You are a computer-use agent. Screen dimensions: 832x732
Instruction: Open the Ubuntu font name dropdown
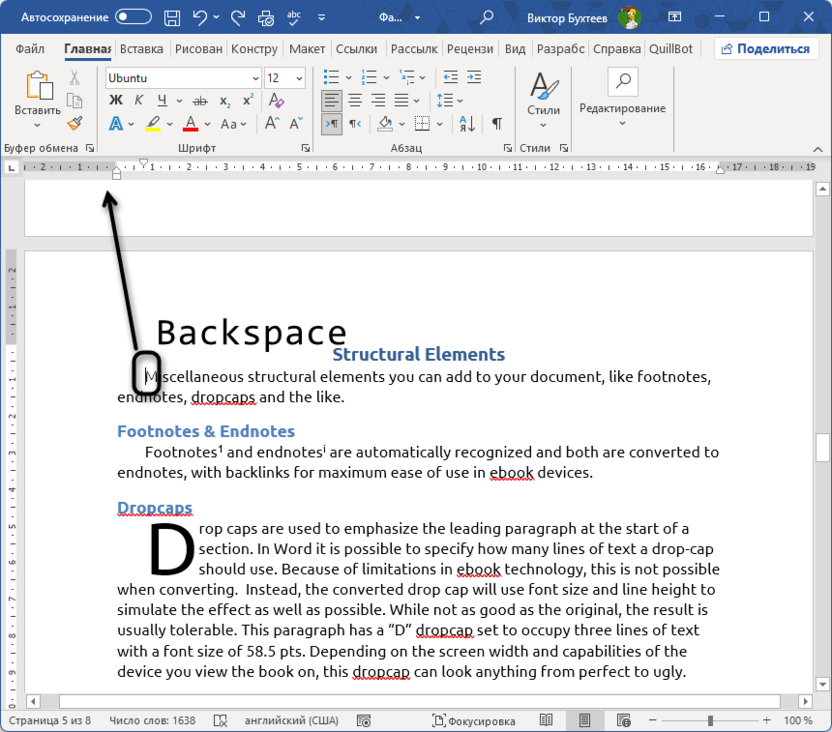[255, 78]
